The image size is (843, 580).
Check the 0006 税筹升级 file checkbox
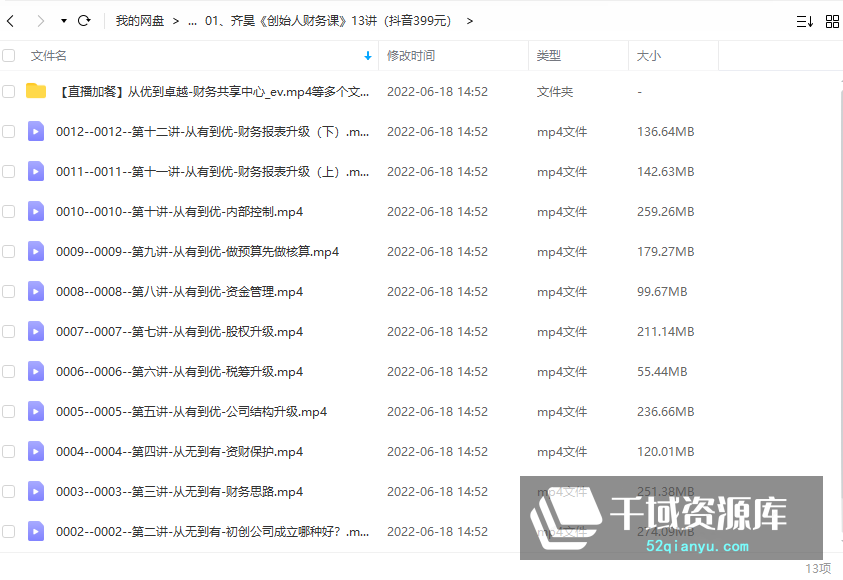pos(9,371)
